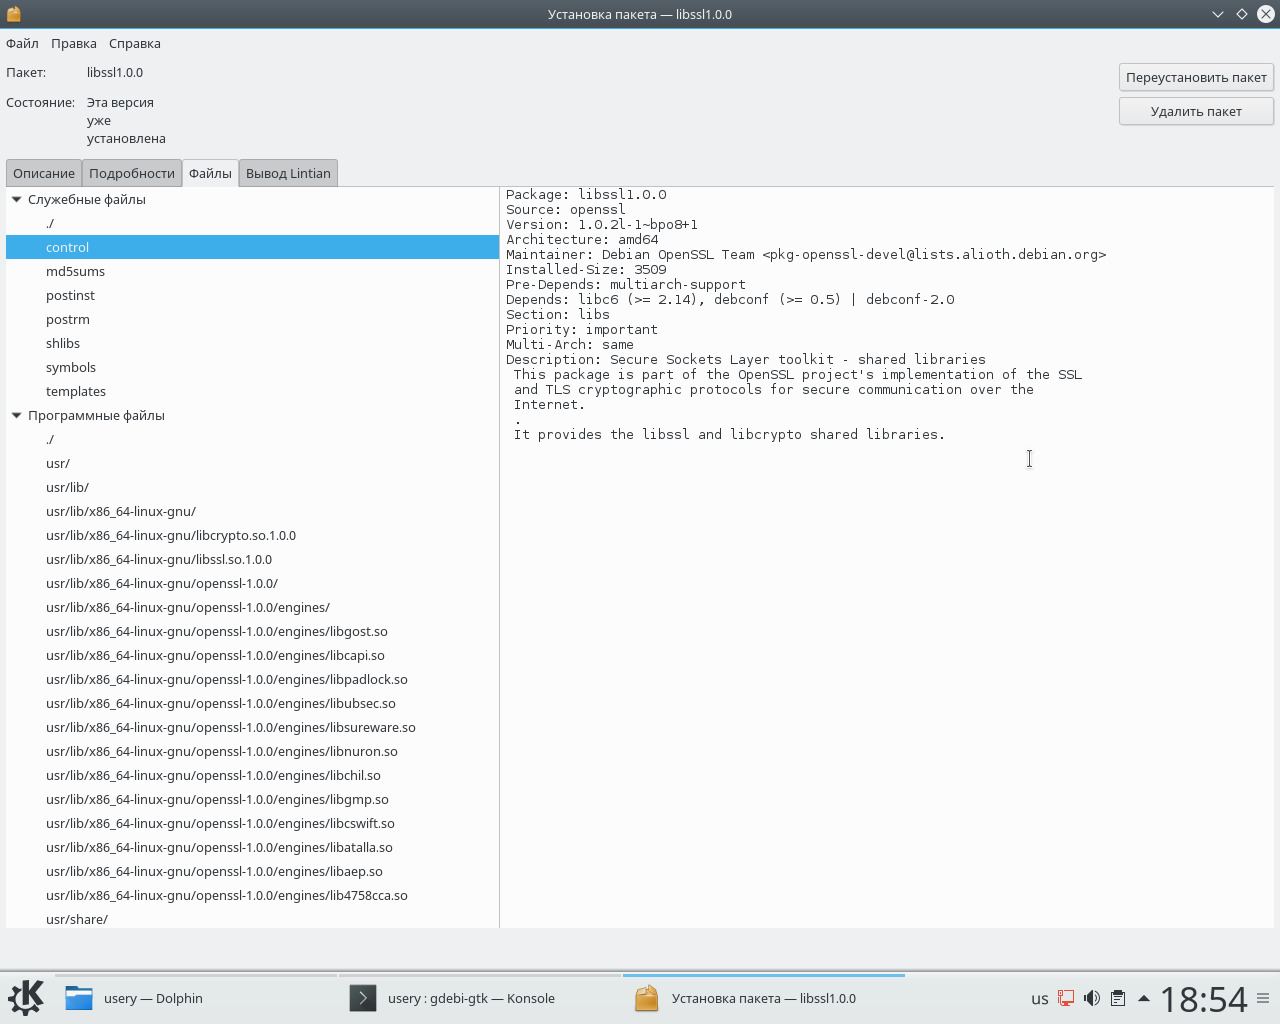
Task: Select the usr/ entry
Action: (x=252, y=463)
